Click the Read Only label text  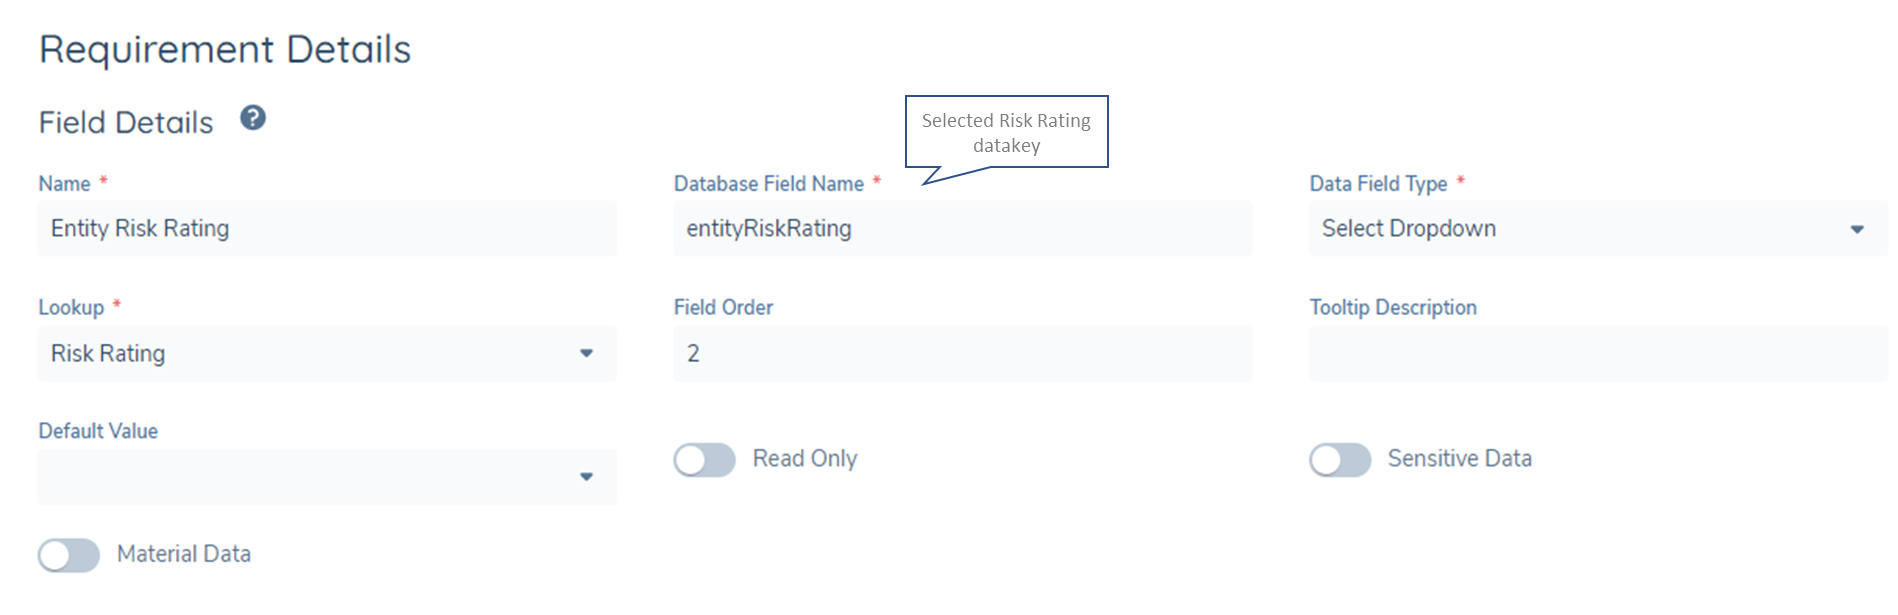805,458
